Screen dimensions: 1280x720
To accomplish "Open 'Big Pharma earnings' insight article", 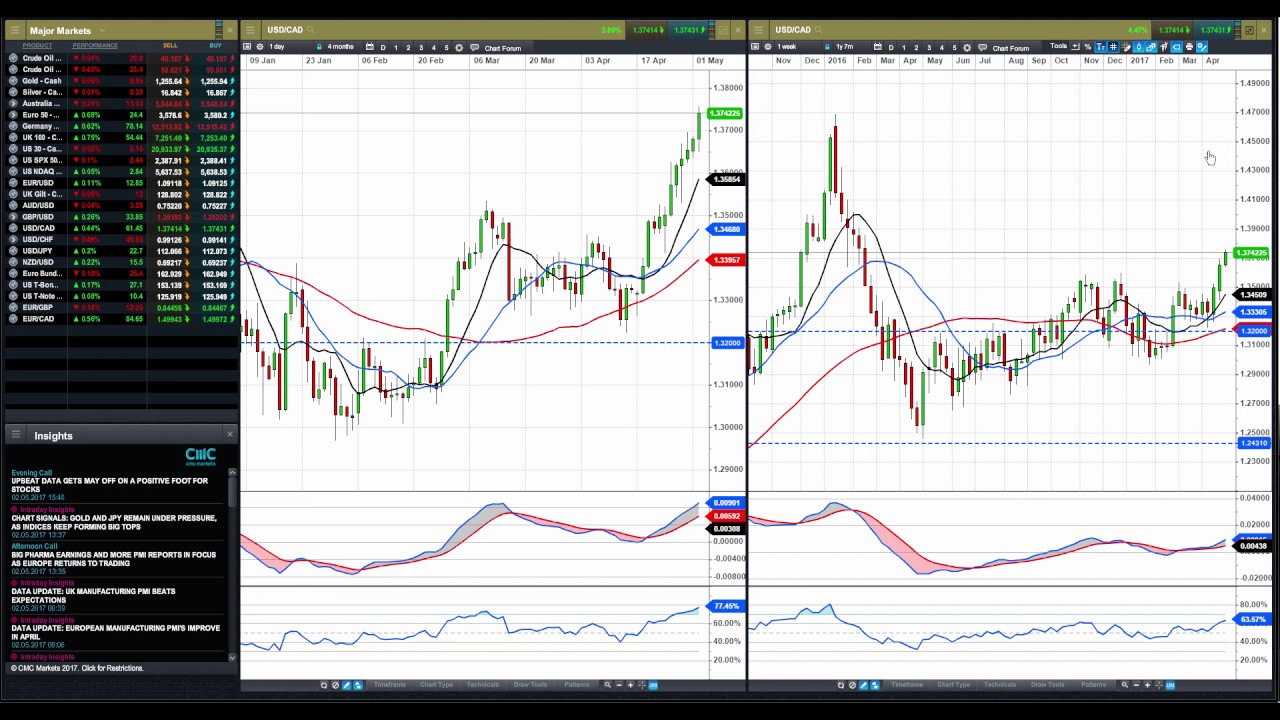I will tap(113, 559).
